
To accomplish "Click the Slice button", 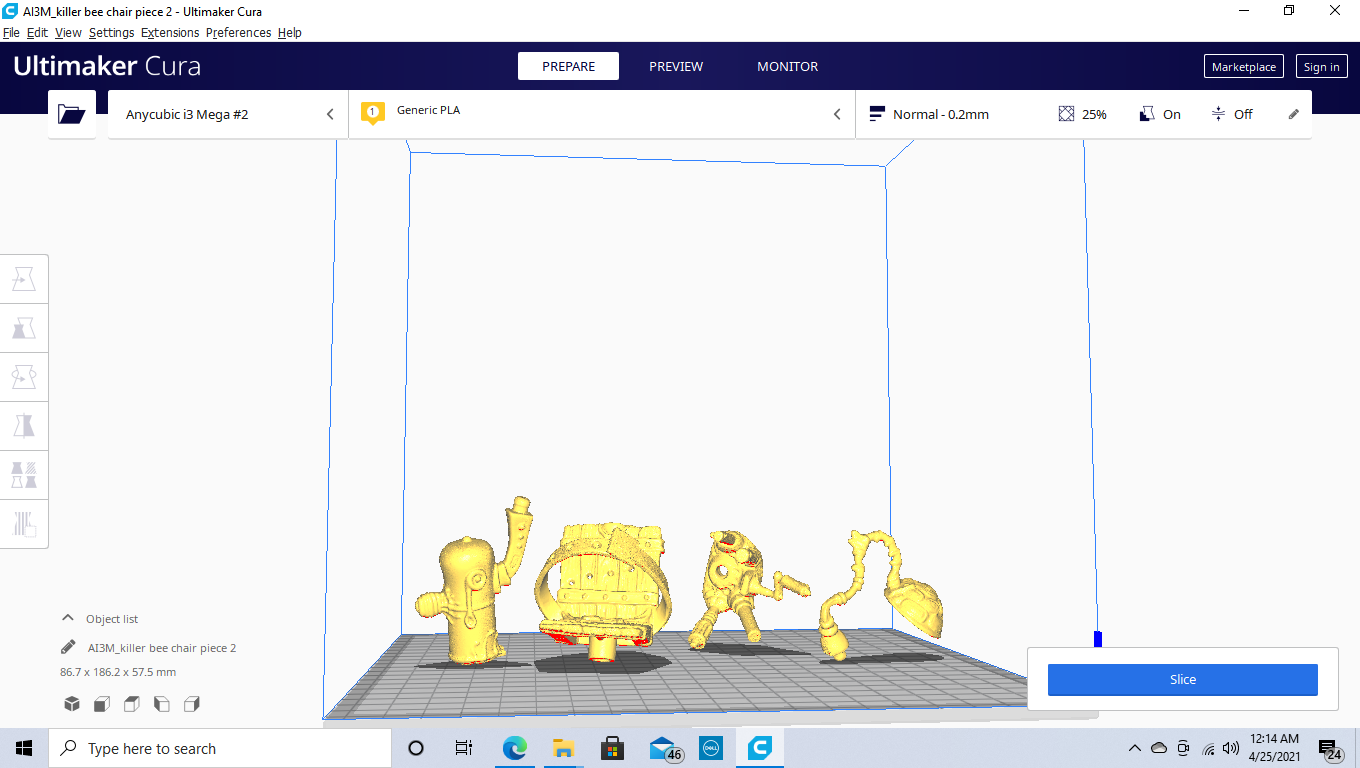I will (1182, 679).
